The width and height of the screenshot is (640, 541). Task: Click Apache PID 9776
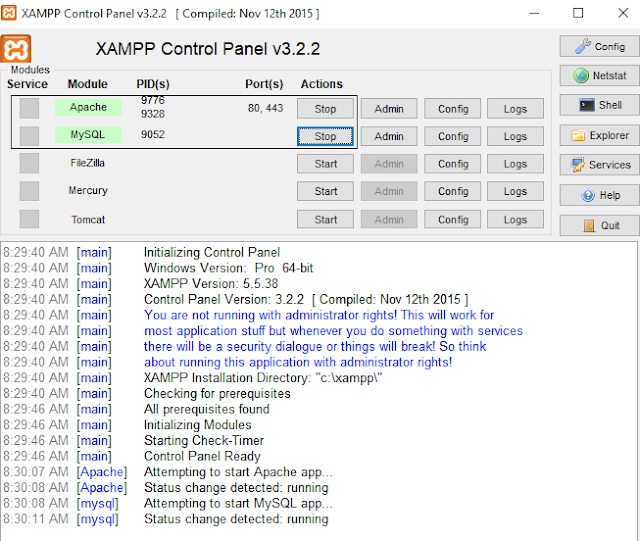point(153,100)
